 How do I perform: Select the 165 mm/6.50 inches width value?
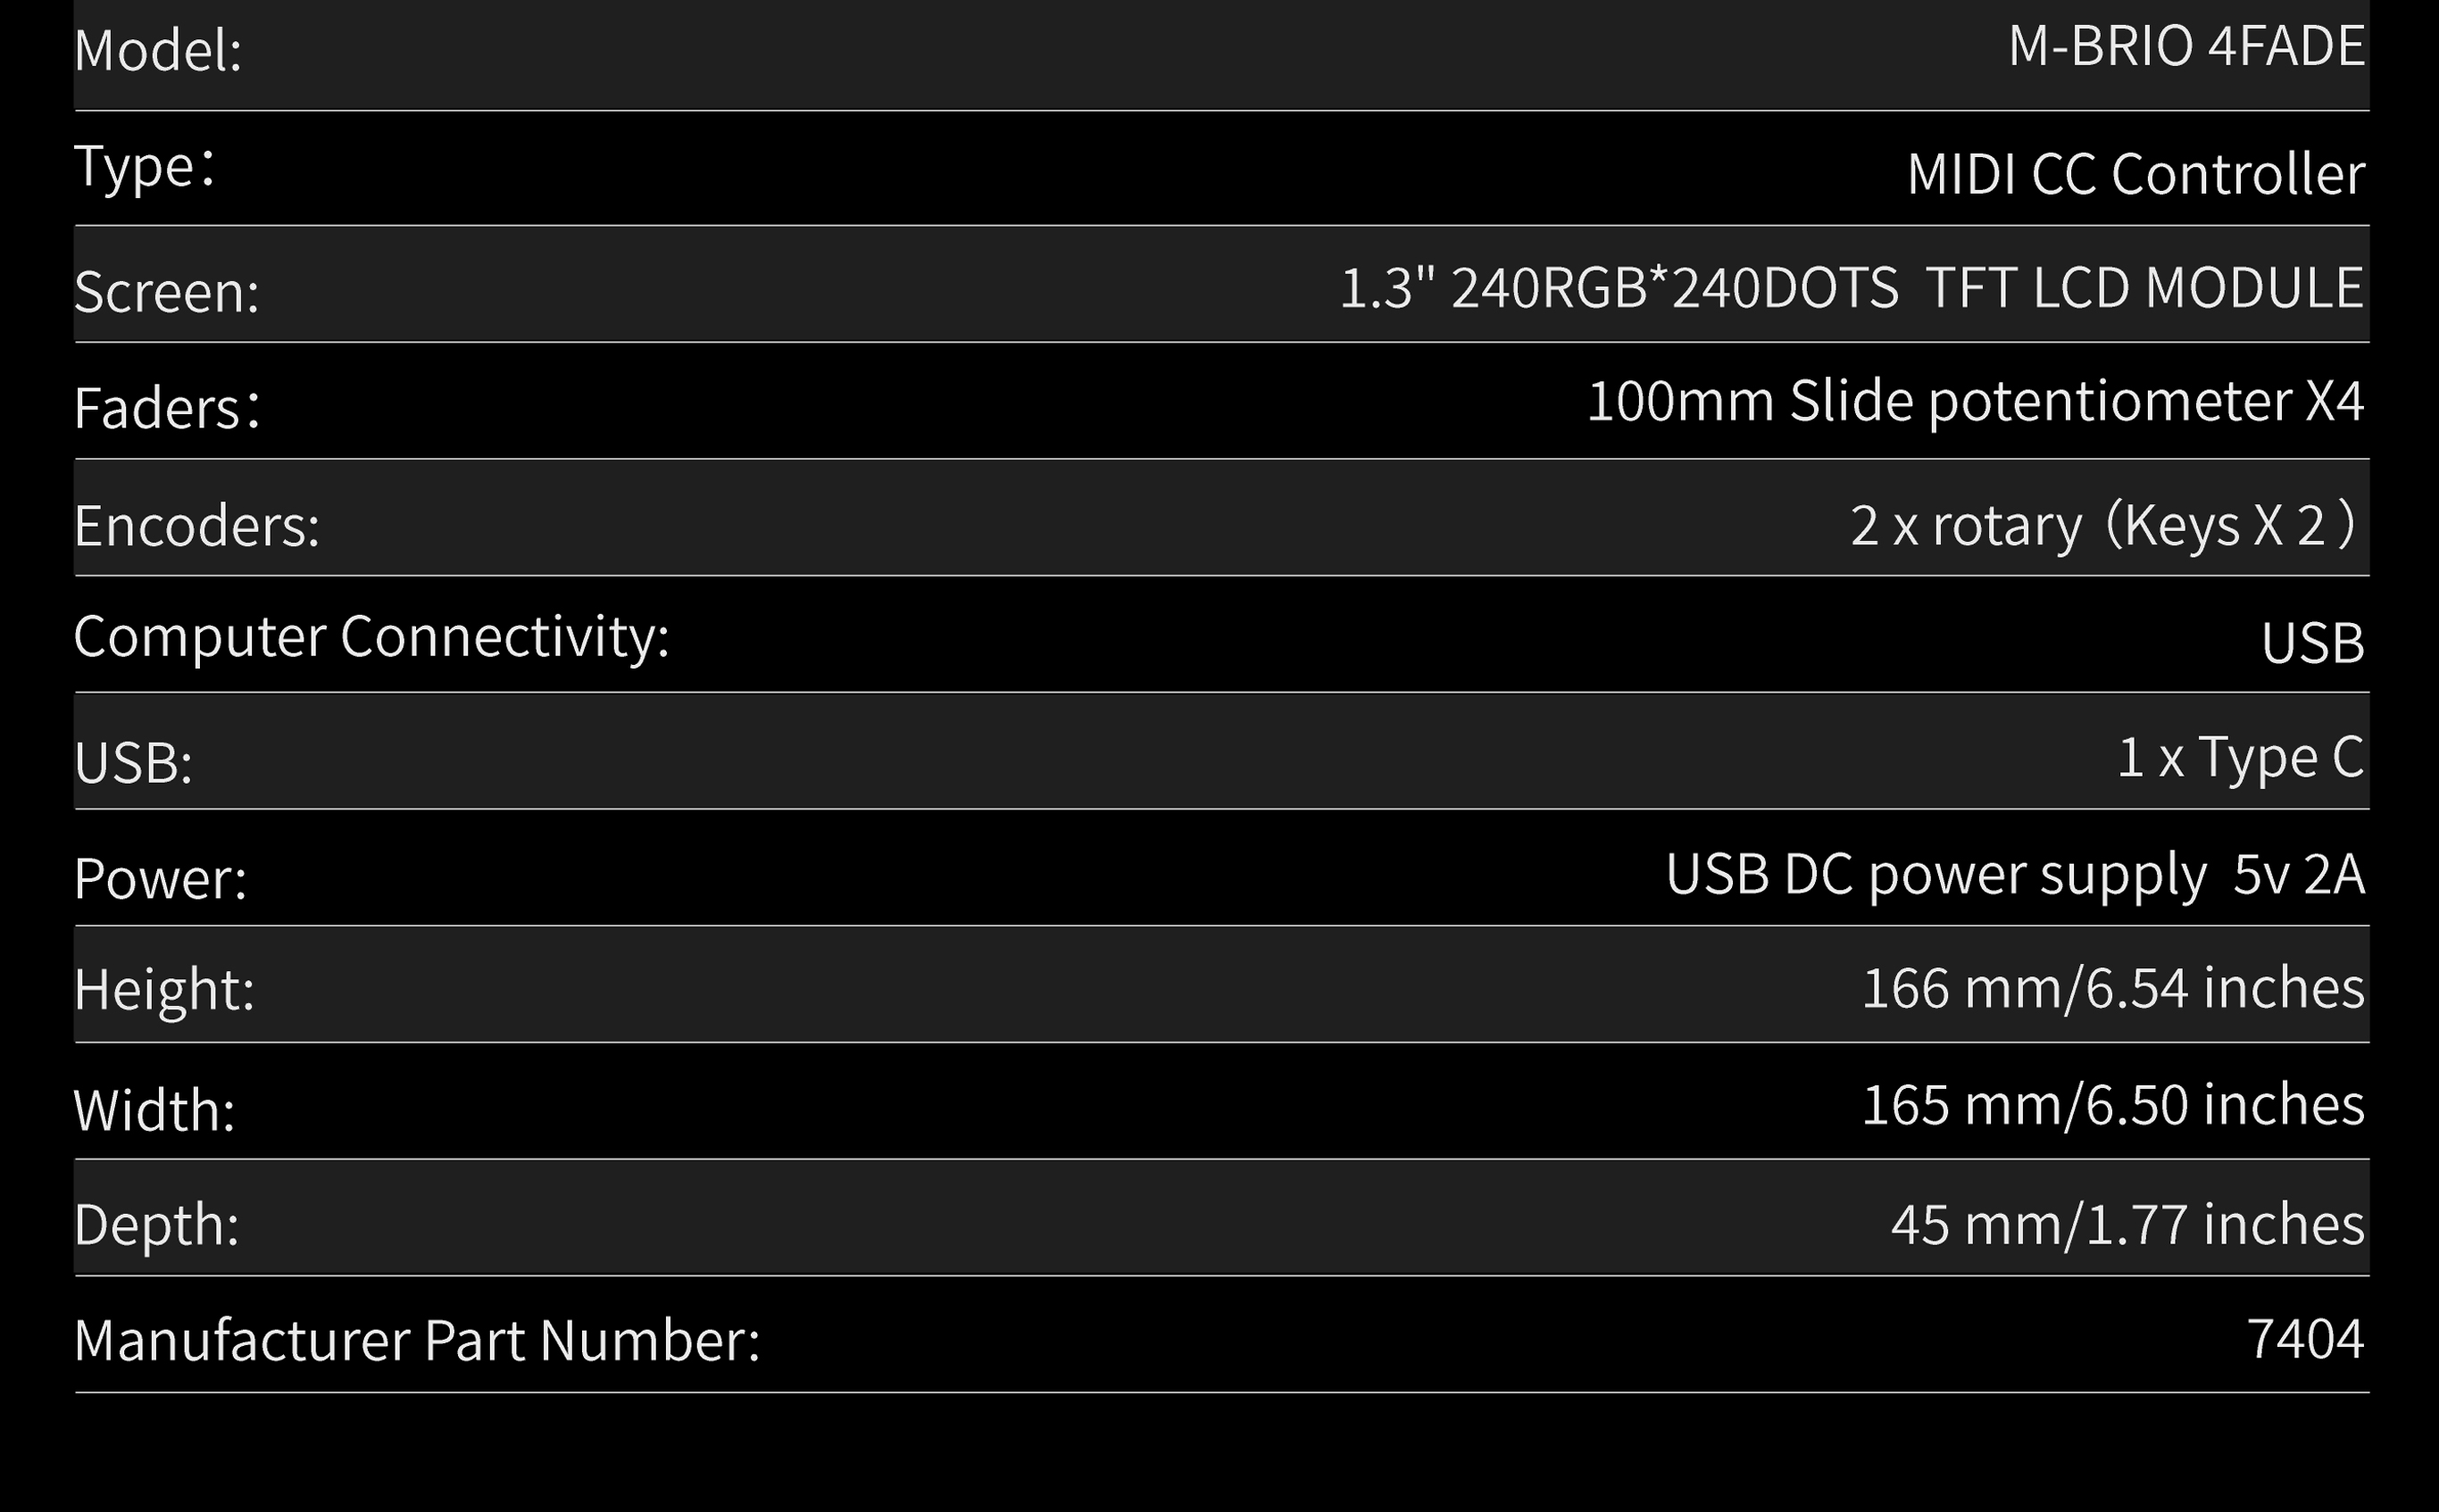tap(2113, 1105)
